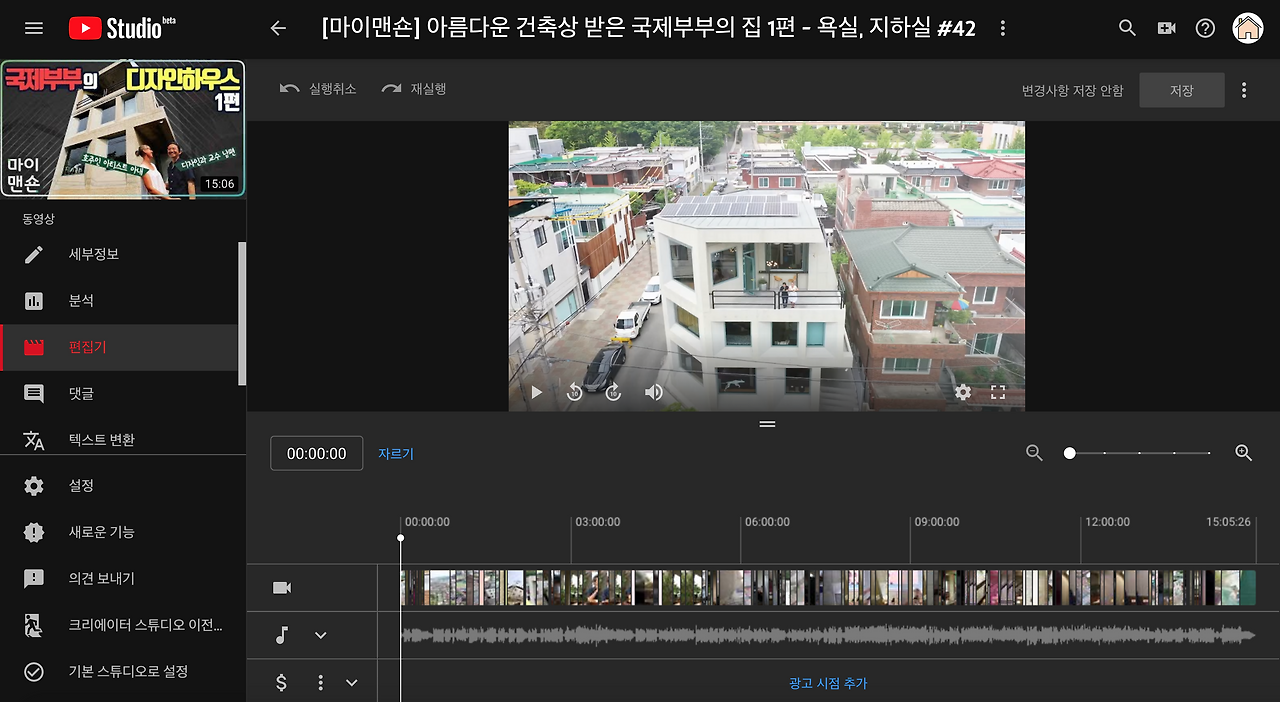Expand the monetization track chevron

pyautogui.click(x=351, y=682)
